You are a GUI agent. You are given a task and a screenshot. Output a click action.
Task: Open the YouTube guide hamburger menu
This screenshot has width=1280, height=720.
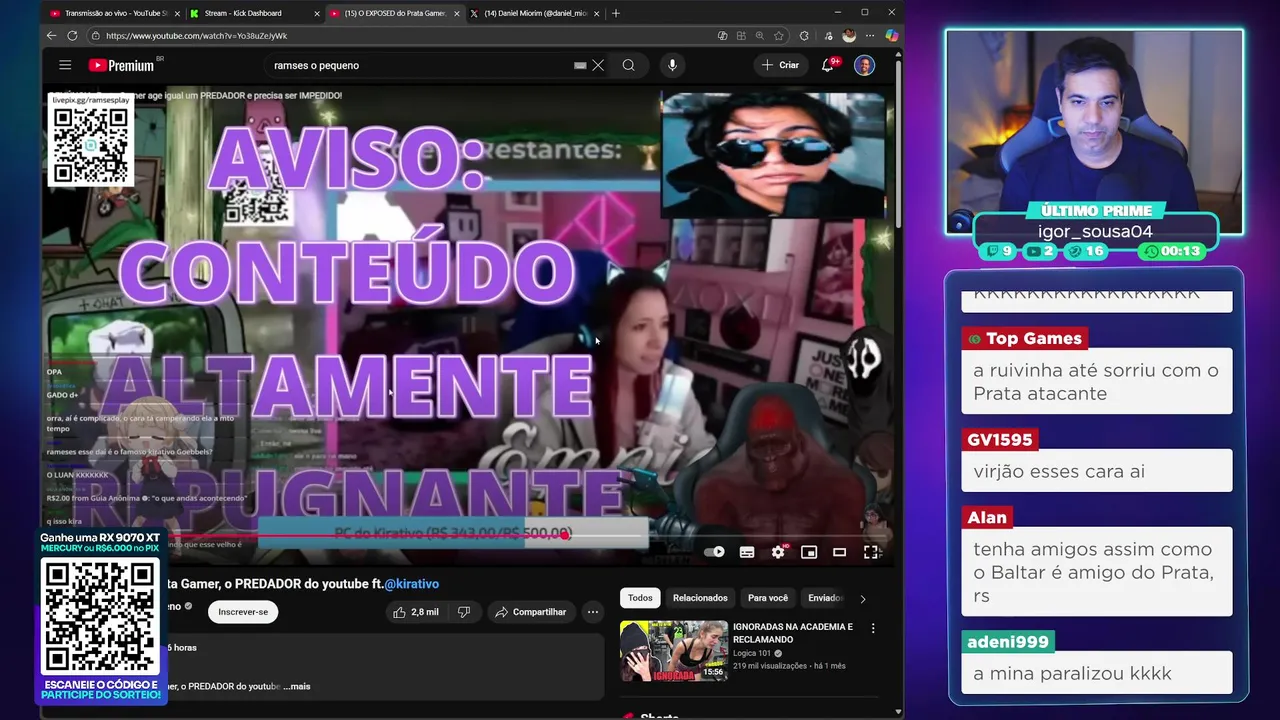65,65
